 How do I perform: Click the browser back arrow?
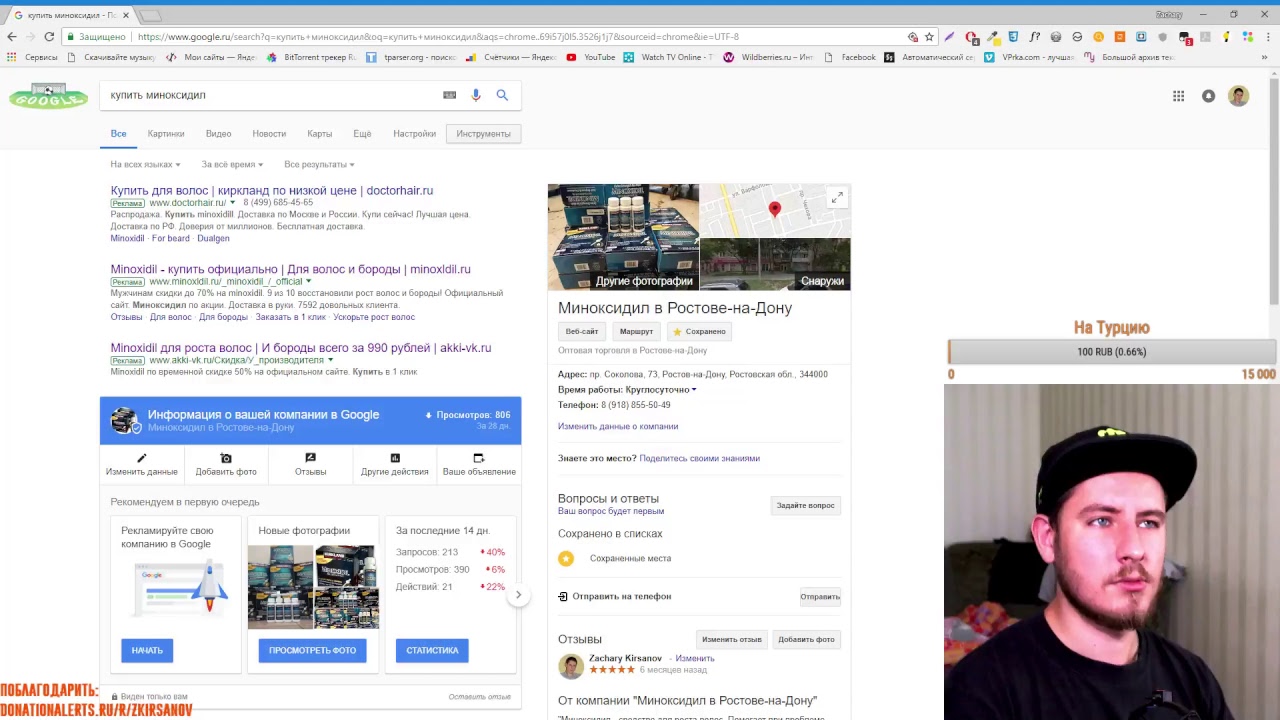click(11, 37)
